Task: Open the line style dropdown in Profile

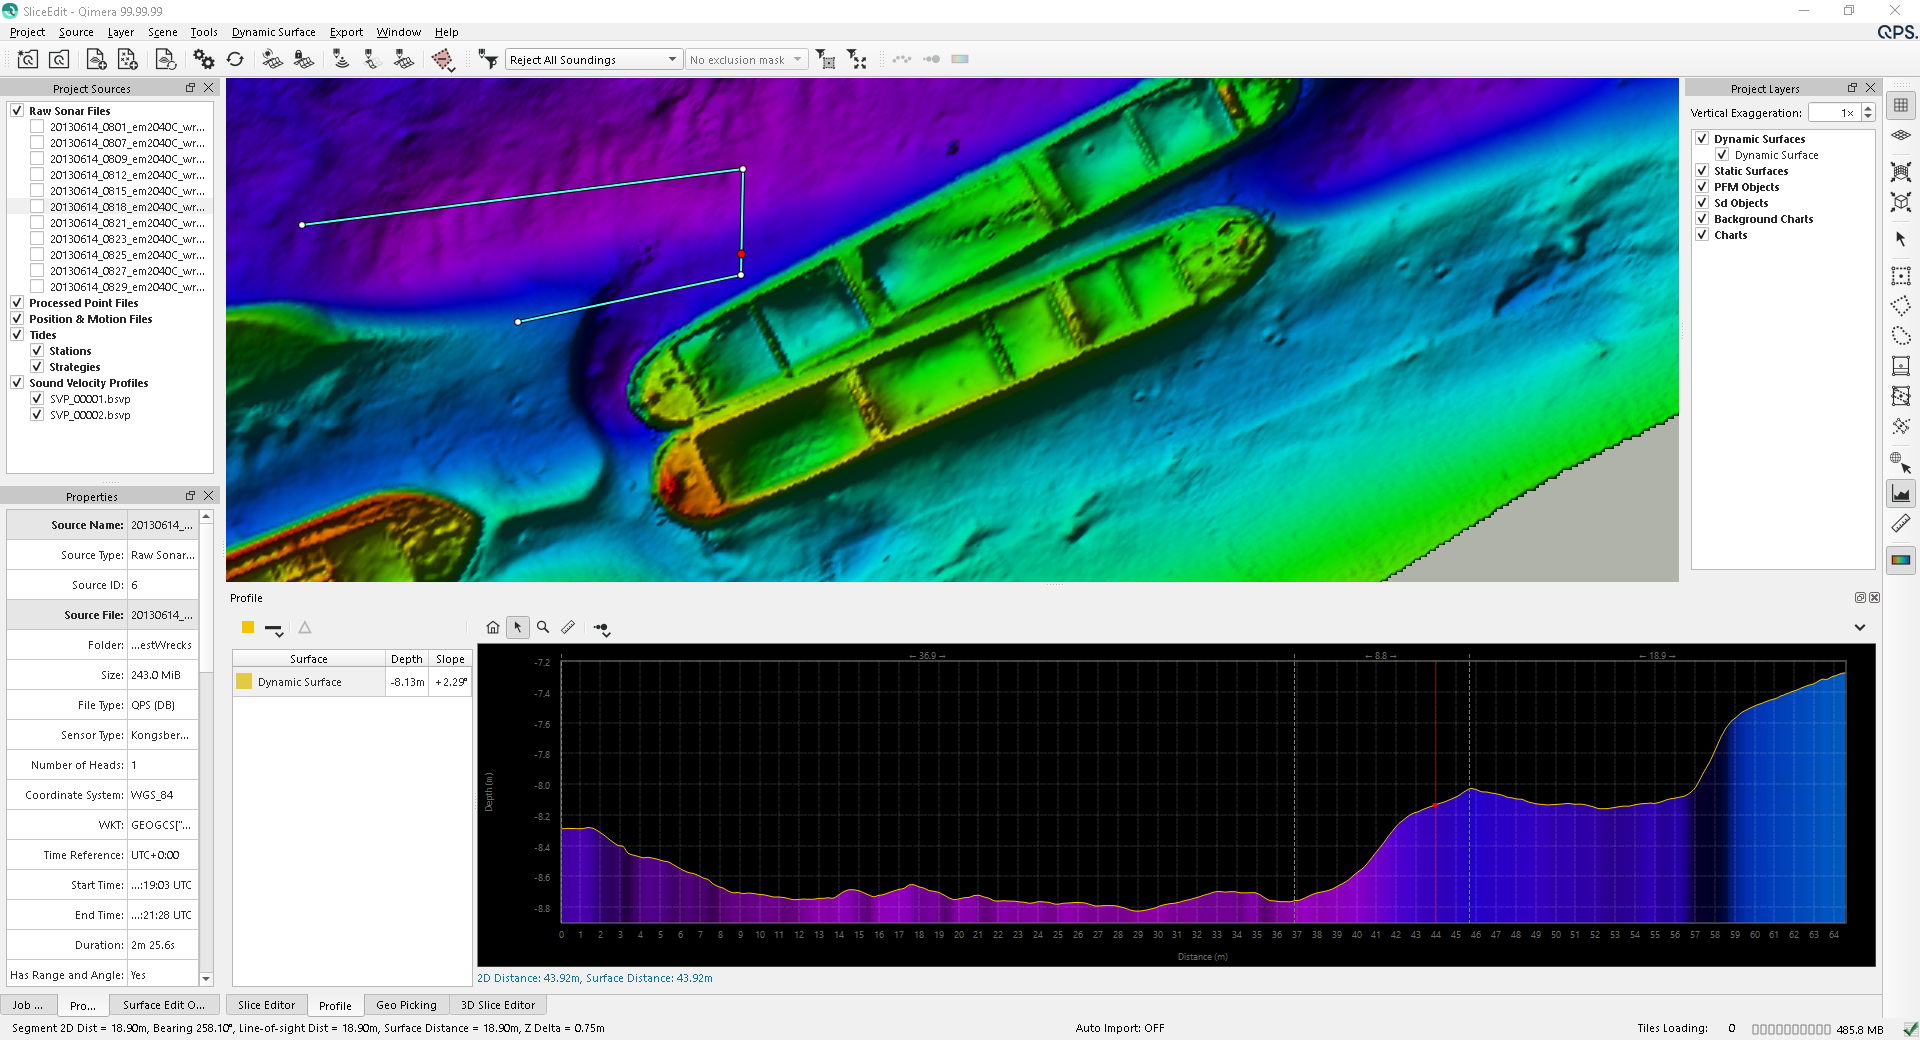Action: pos(274,629)
